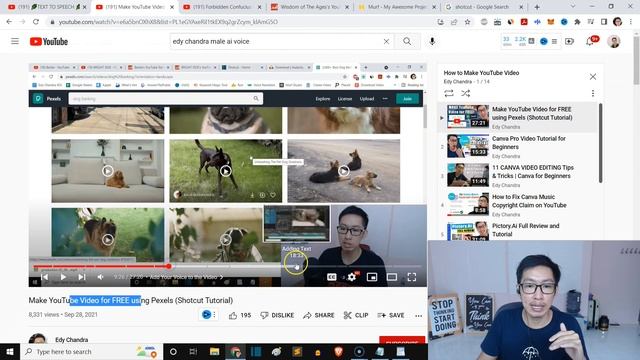Click the search magnifier button
The width and height of the screenshot is (640, 360).
pyautogui.click(x=407, y=41)
